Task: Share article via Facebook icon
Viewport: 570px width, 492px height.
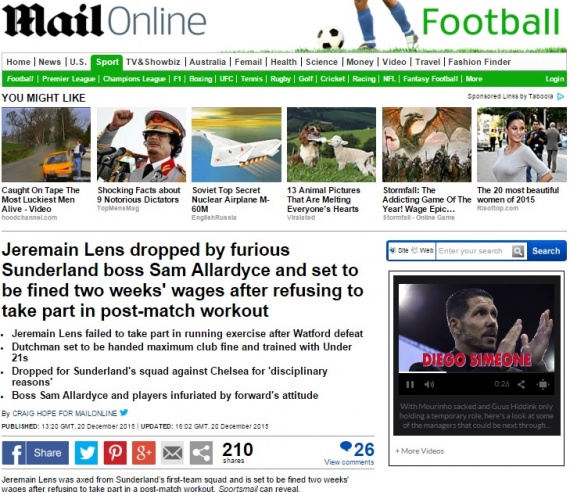Action: (x=35, y=453)
